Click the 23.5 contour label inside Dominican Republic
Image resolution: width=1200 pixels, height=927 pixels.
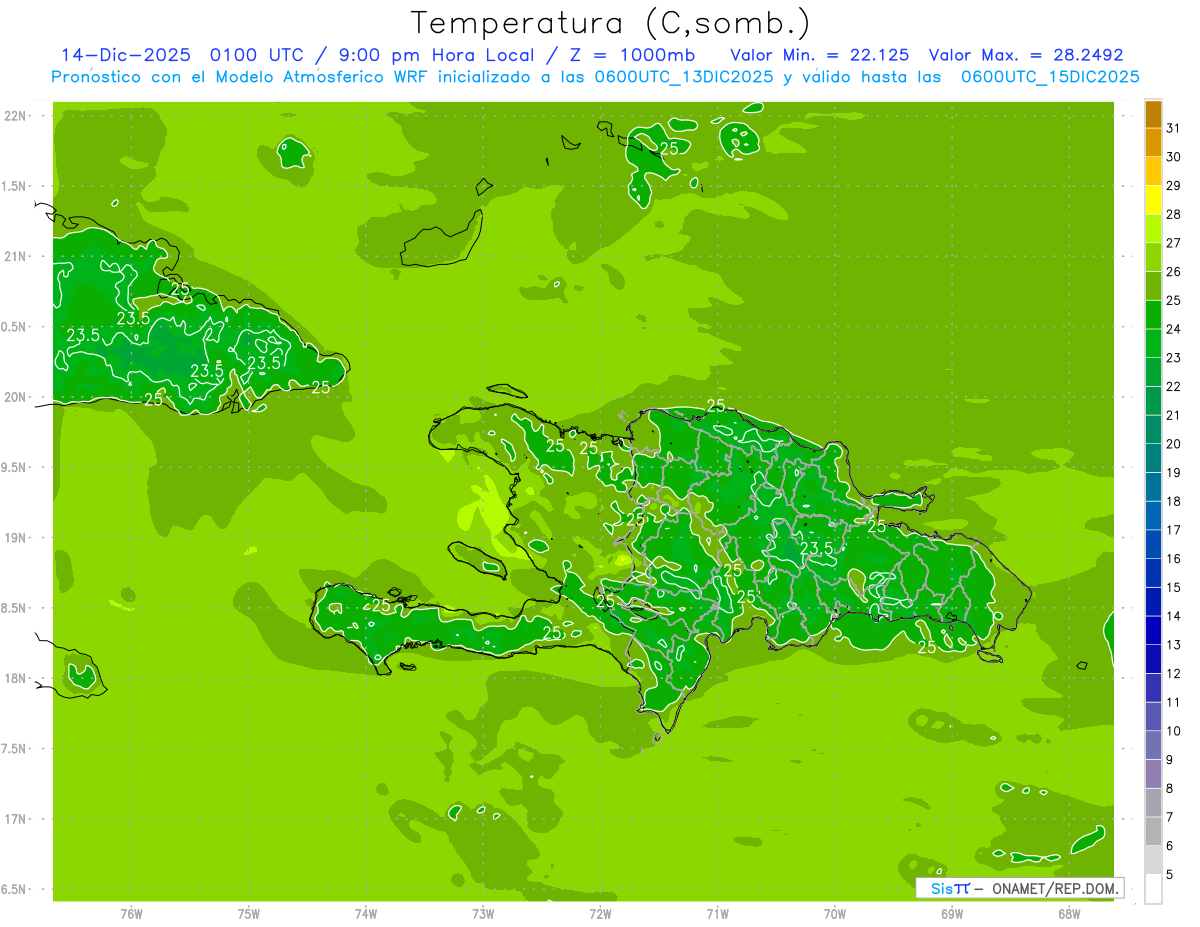click(816, 548)
